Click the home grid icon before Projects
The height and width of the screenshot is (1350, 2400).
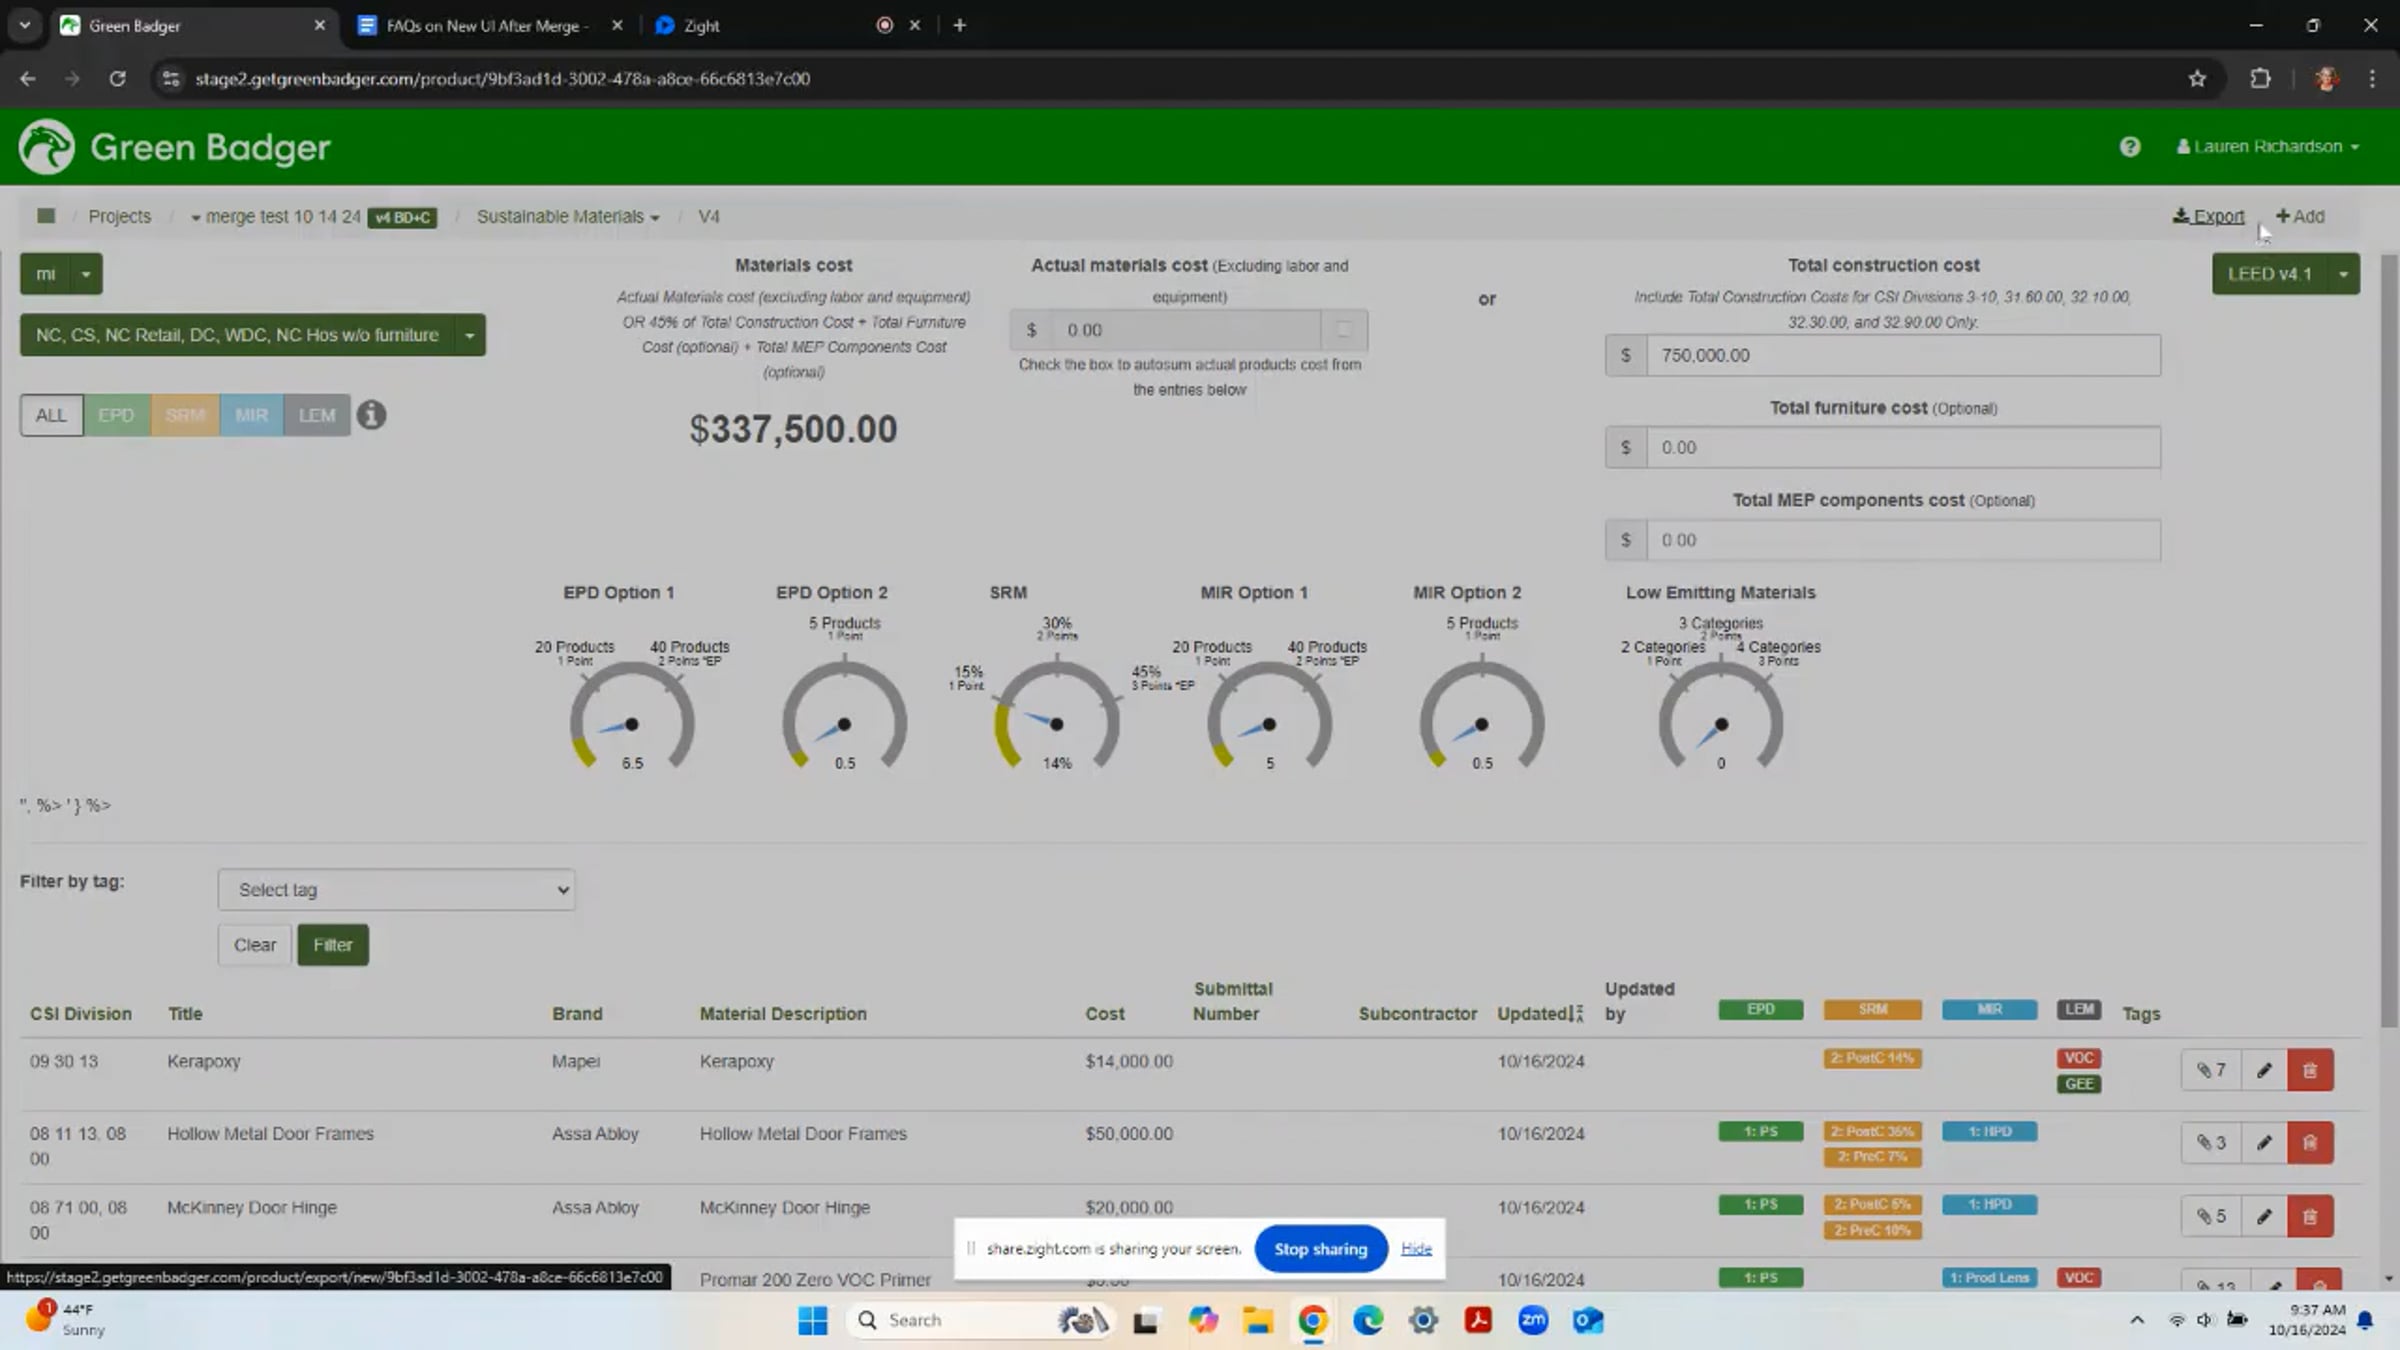click(x=46, y=216)
